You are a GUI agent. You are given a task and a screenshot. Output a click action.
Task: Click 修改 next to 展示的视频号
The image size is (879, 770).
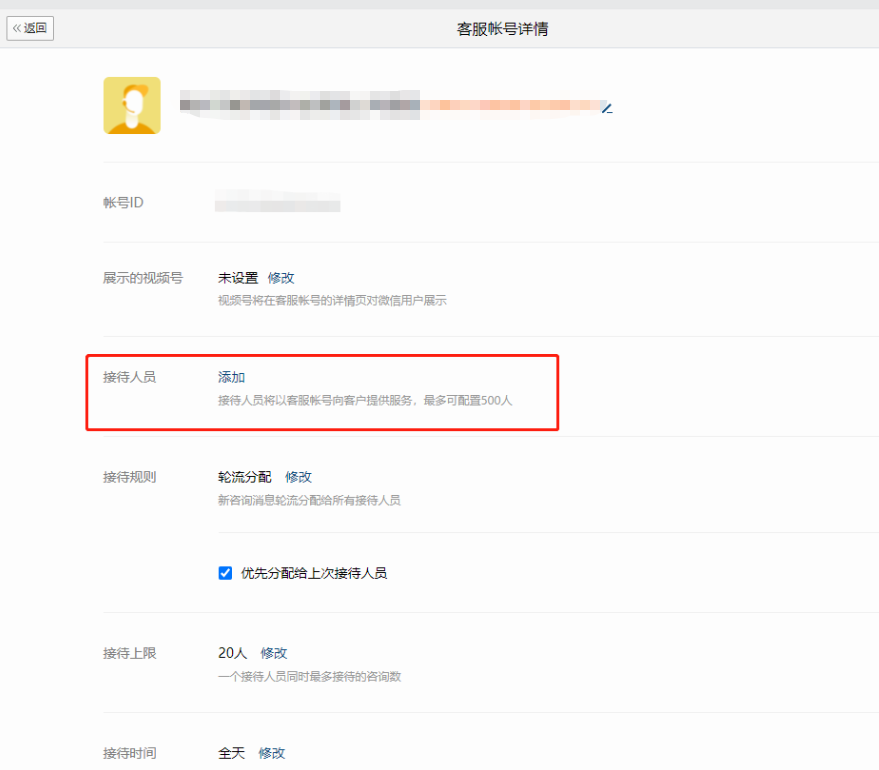pyautogui.click(x=281, y=278)
